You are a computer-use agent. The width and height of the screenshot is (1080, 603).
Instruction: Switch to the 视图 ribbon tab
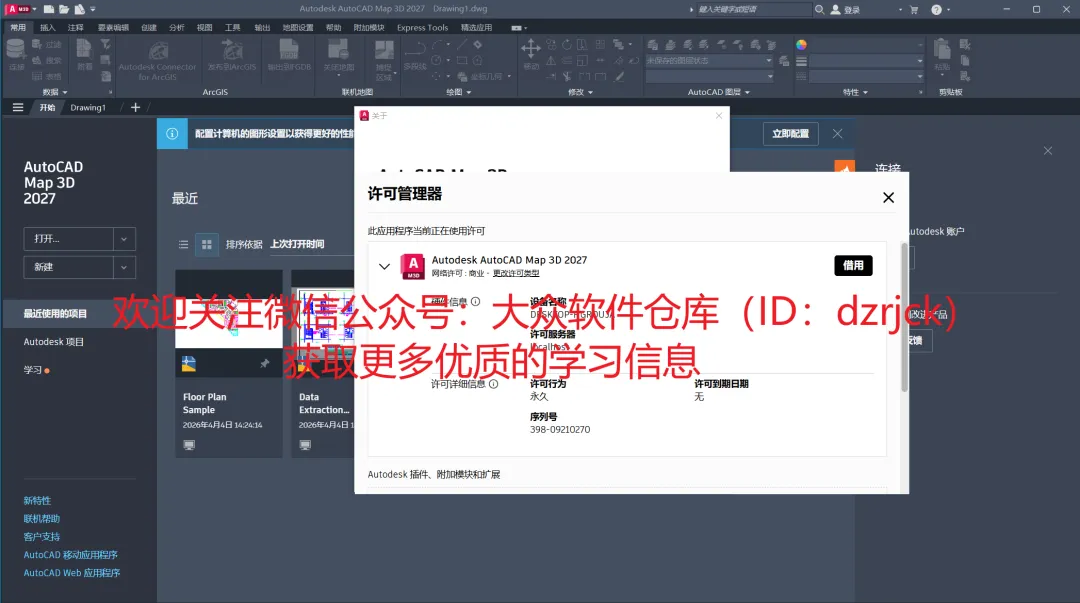(x=205, y=28)
